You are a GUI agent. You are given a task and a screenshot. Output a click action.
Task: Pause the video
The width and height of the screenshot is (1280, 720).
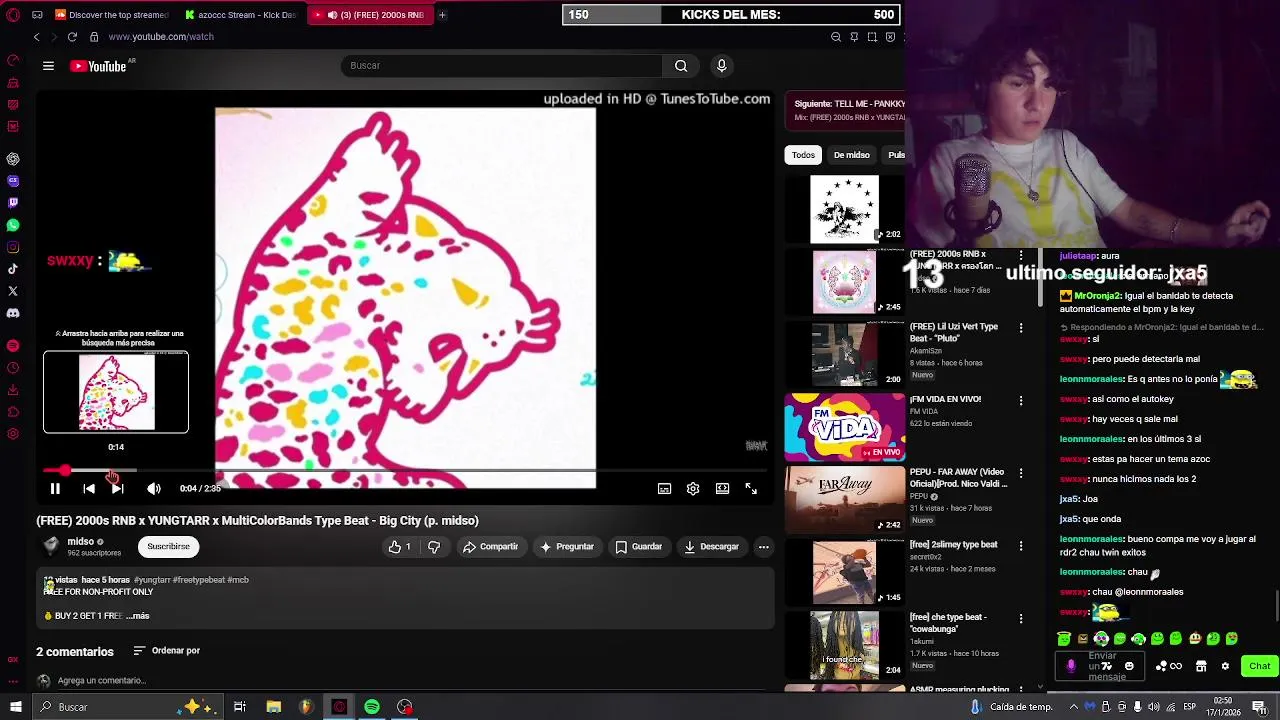coord(55,488)
